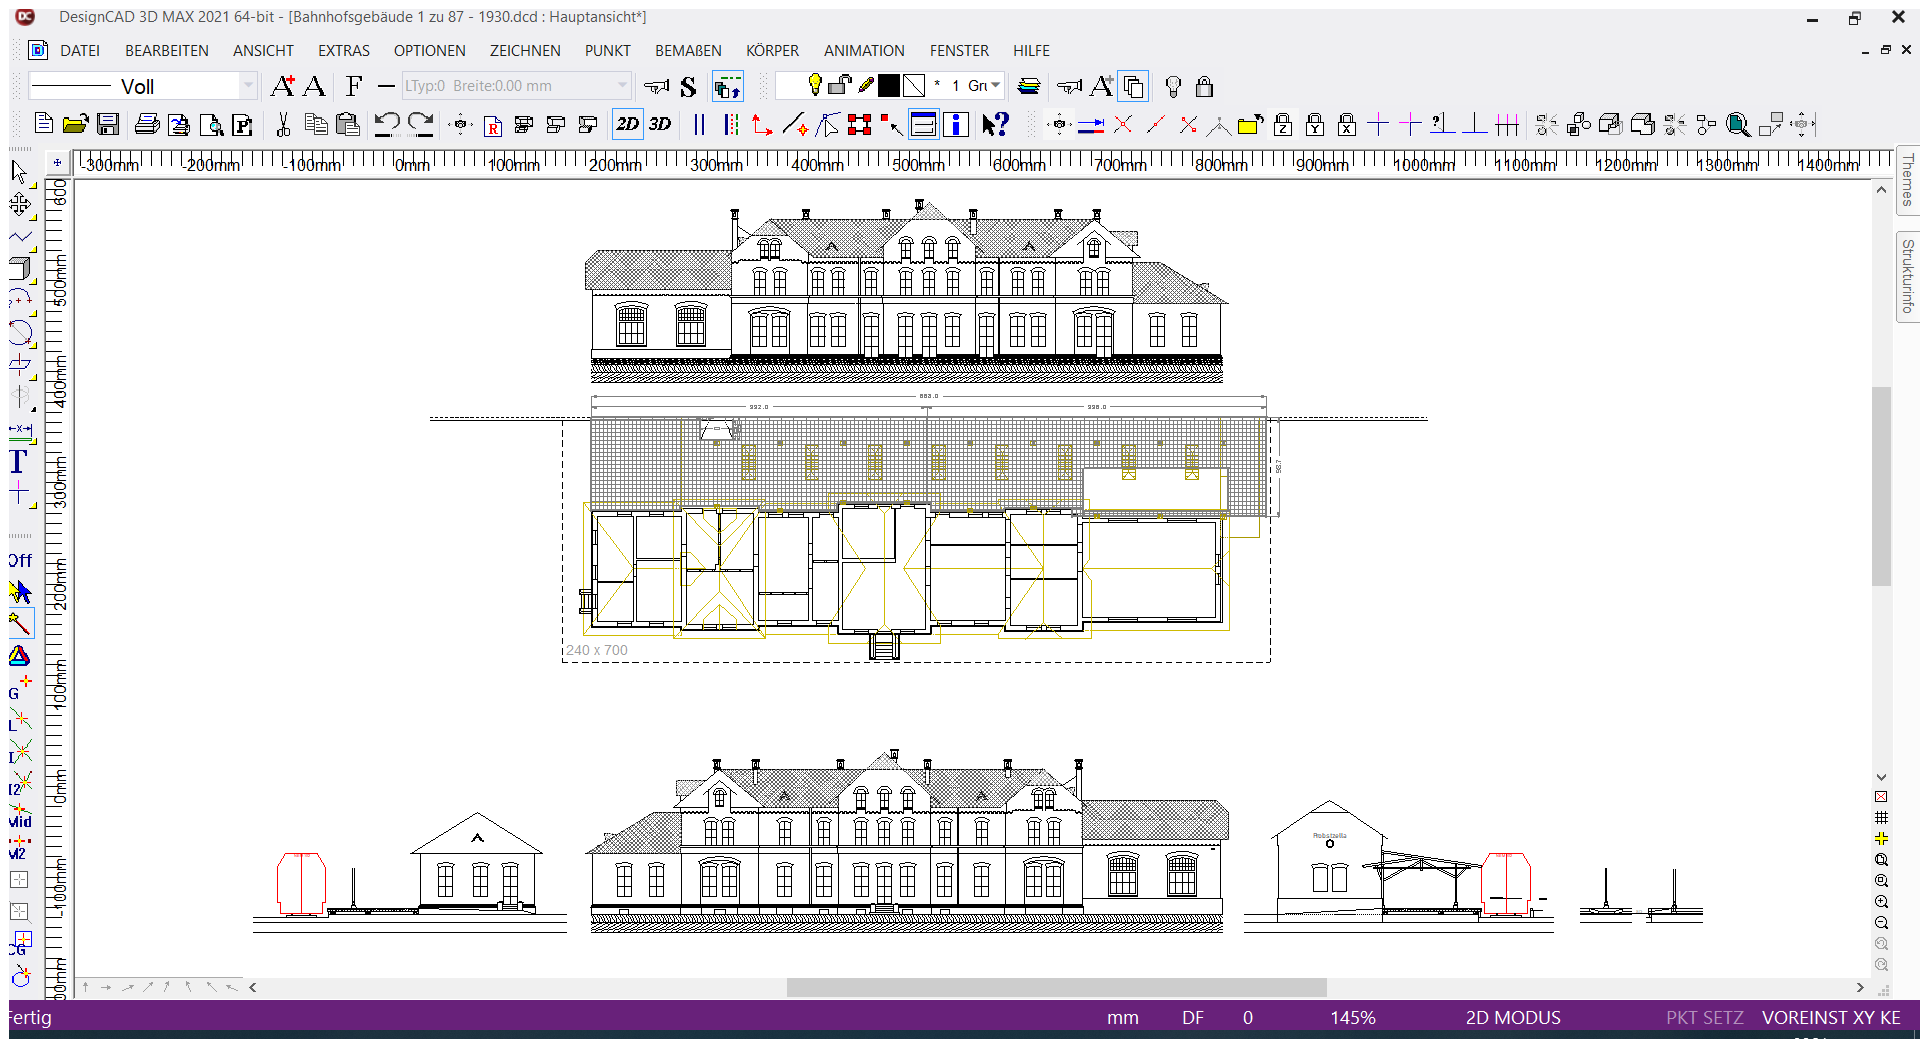Click the horizontal scrollbar thumb
The height and width of the screenshot is (1039, 1920).
[x=1056, y=987]
